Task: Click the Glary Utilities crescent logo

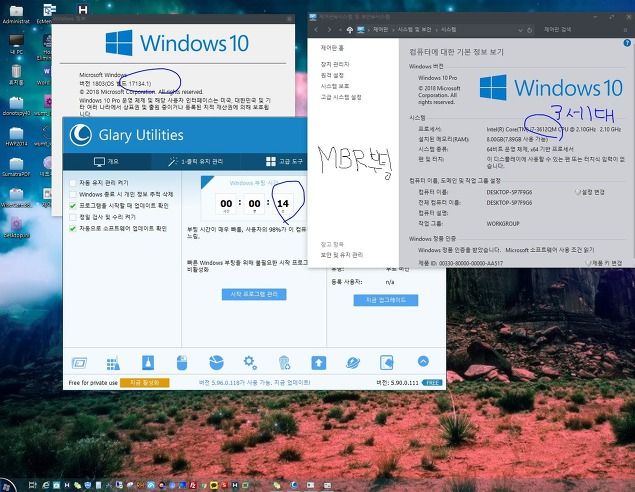Action: pos(80,134)
